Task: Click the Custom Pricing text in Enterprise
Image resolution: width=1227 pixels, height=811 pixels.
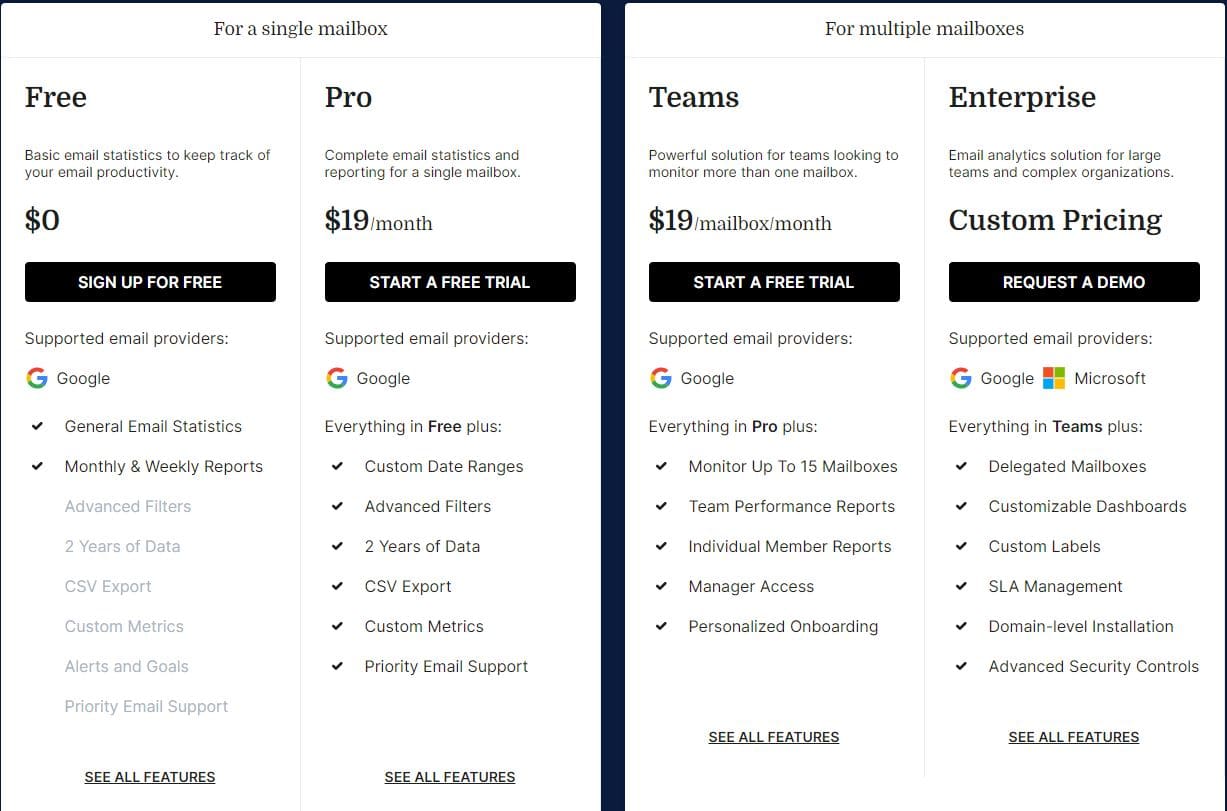Action: [x=1054, y=220]
